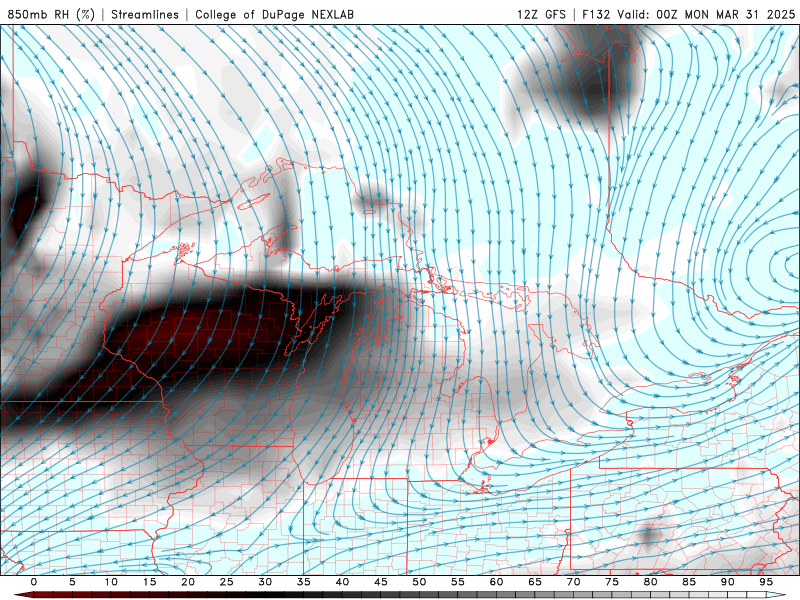This screenshot has height=600, width=800.
Task: Click the colorbar label '30'
Action: pos(265,582)
